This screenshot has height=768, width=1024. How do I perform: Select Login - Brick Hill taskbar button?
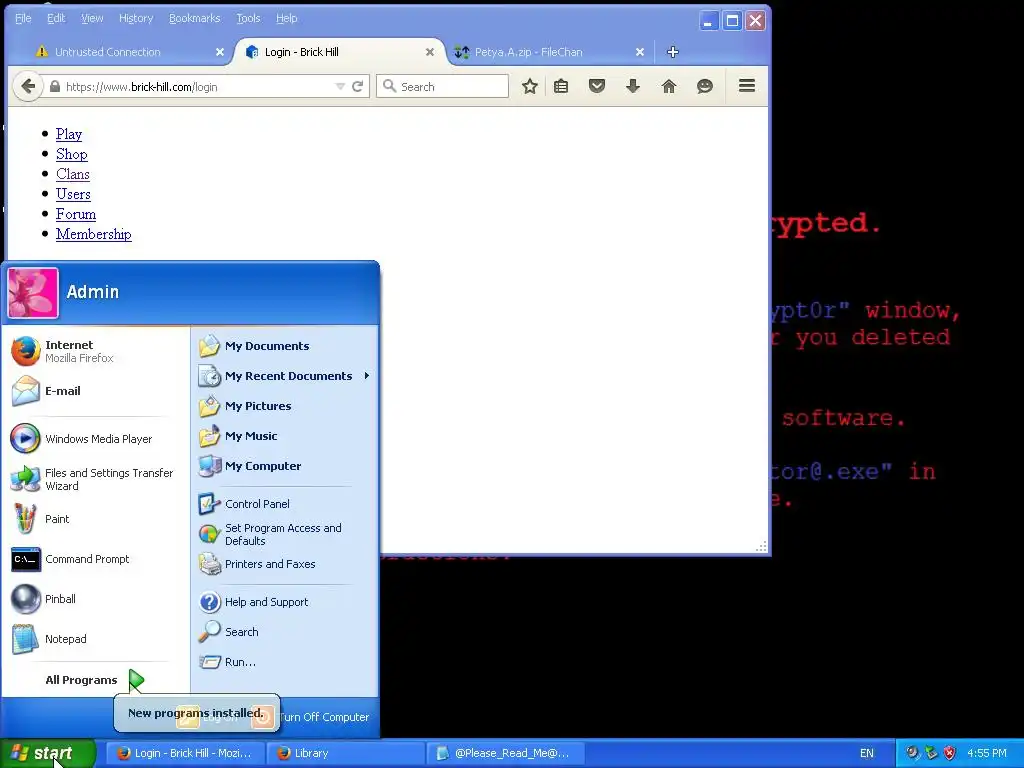(186, 753)
